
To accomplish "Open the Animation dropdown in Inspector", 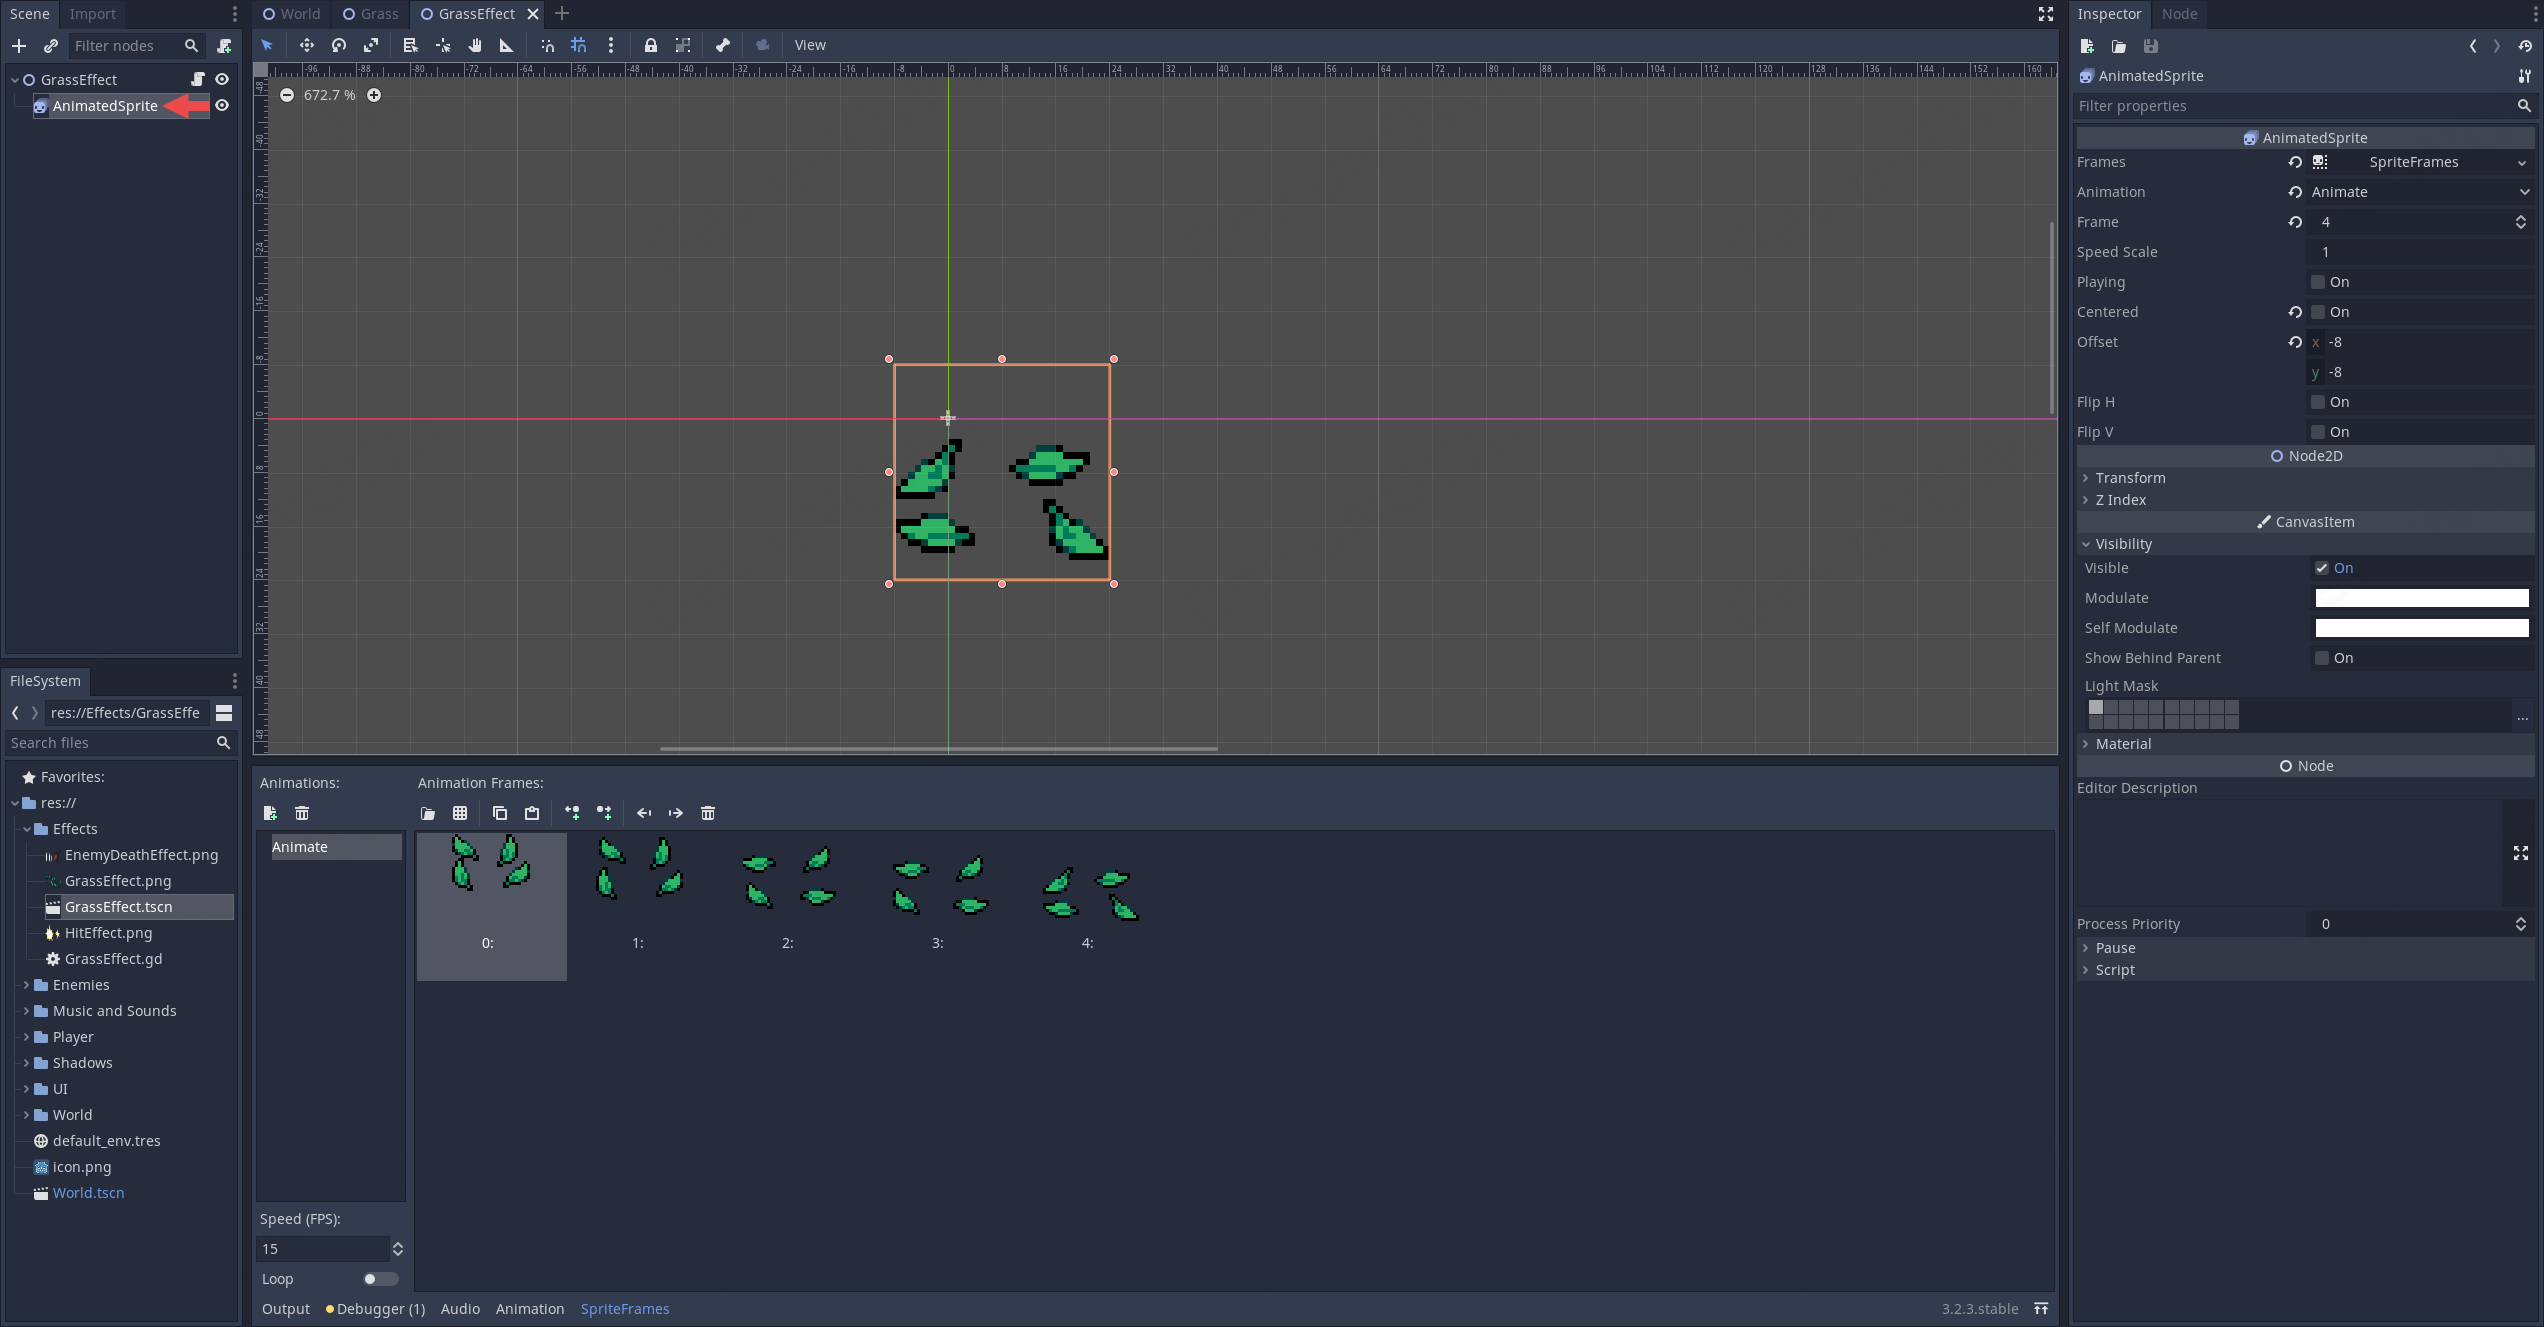I will 2420,192.
